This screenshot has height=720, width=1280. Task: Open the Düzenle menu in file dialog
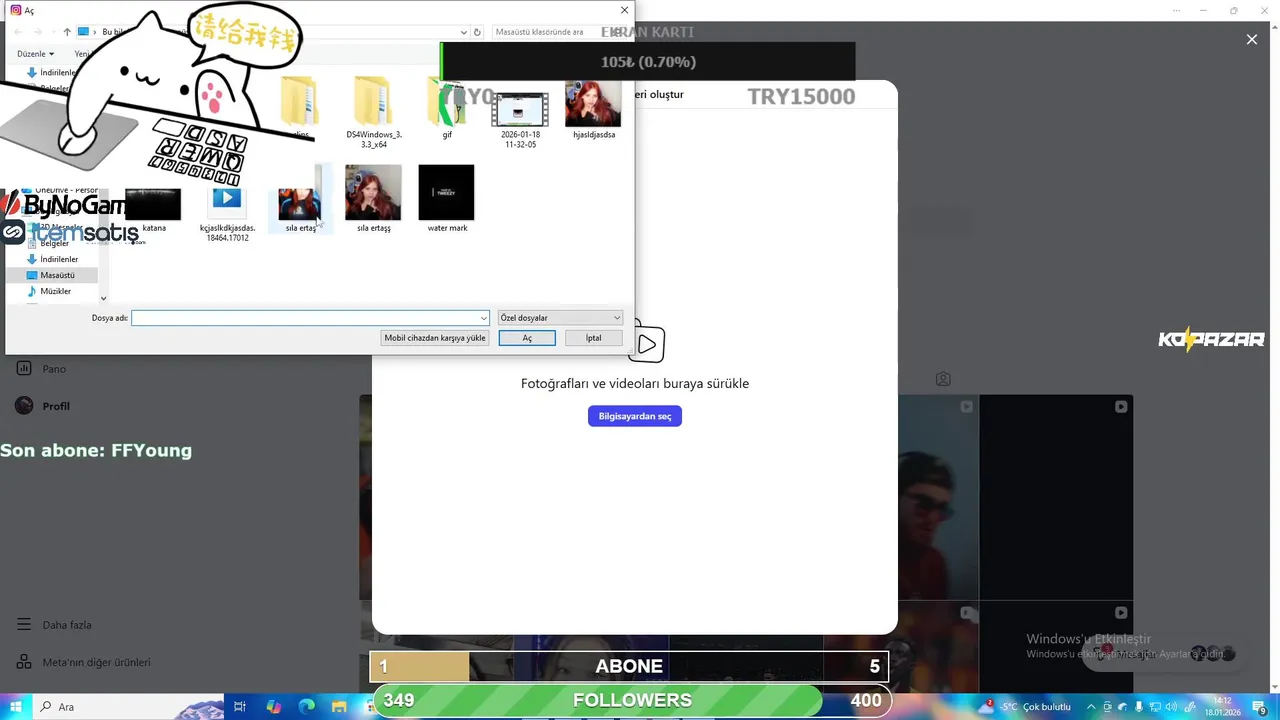click(x=35, y=54)
